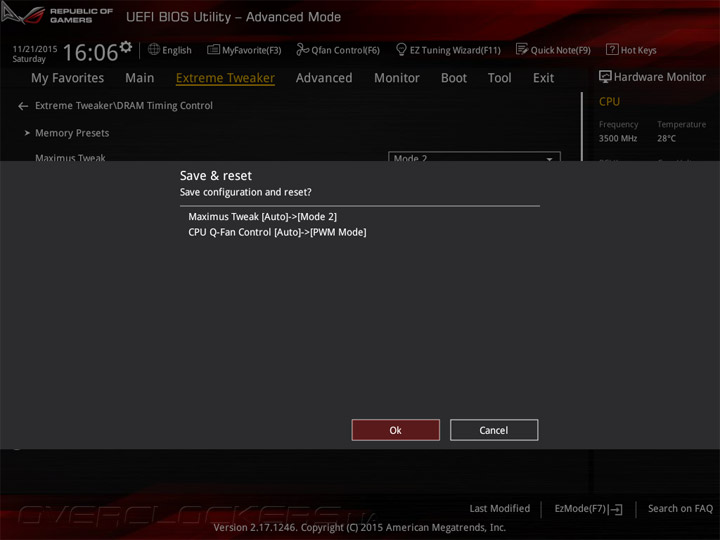Click the Hardware Monitor panel title
Image resolution: width=720 pixels, height=540 pixels.
coord(660,77)
